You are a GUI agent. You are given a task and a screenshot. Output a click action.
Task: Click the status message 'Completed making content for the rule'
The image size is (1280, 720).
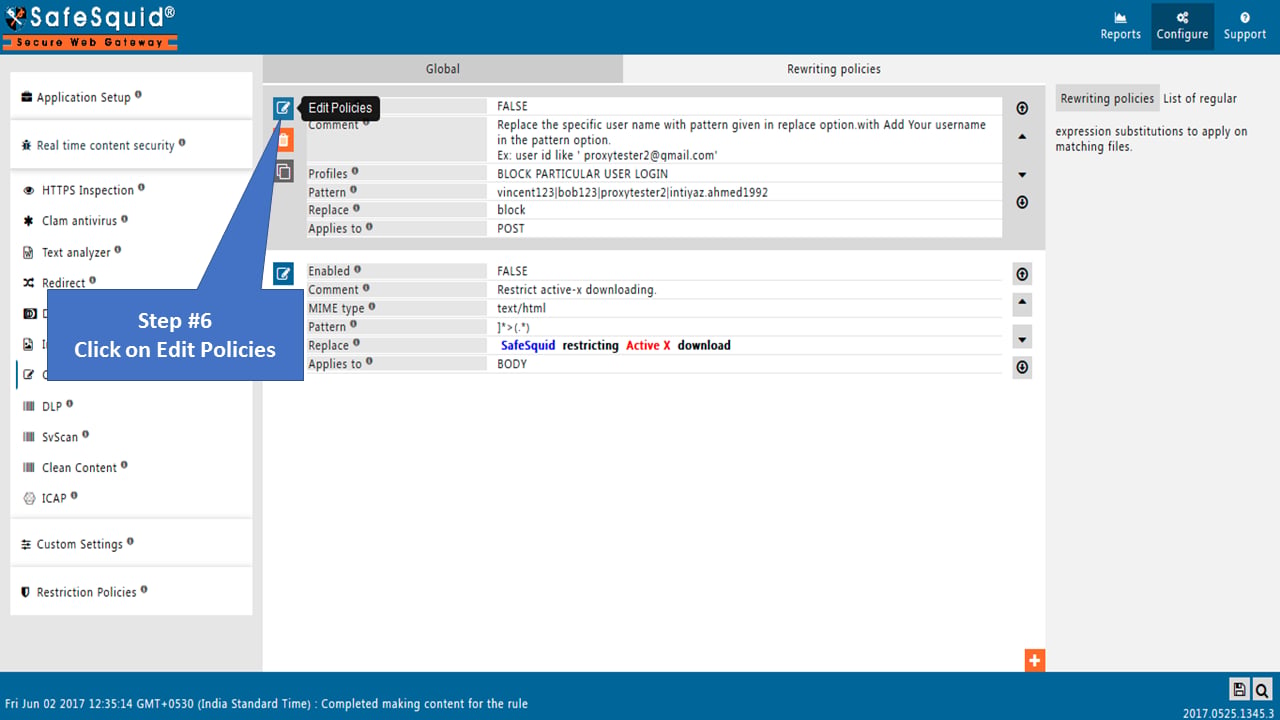coord(424,704)
